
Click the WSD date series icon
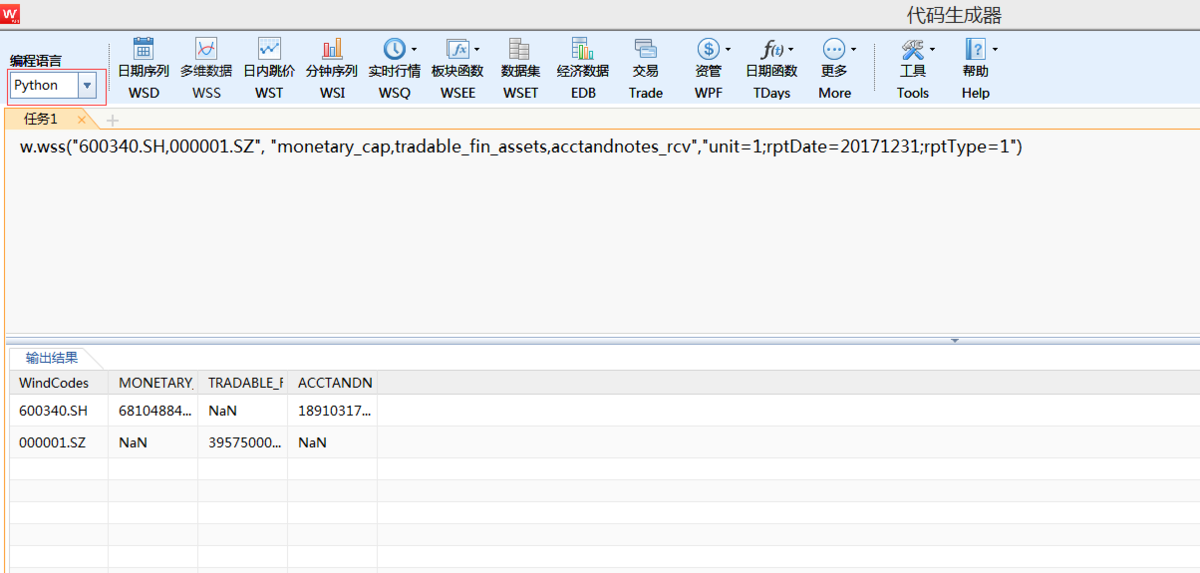(x=143, y=49)
